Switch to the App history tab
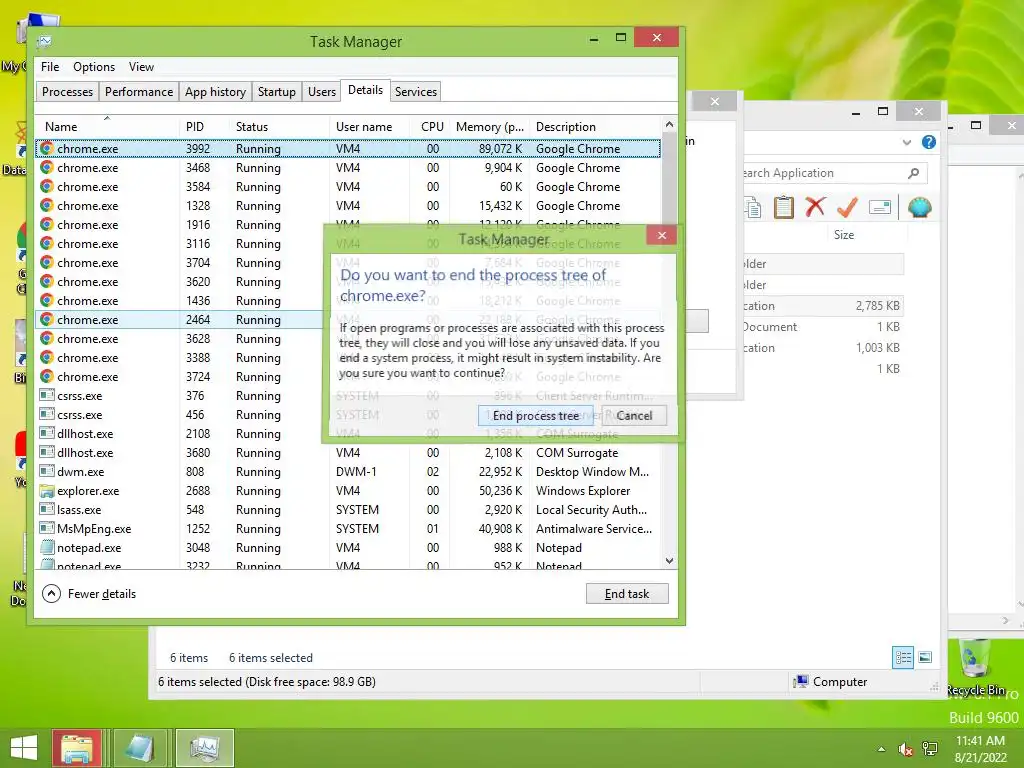Image resolution: width=1024 pixels, height=768 pixels. (x=216, y=91)
